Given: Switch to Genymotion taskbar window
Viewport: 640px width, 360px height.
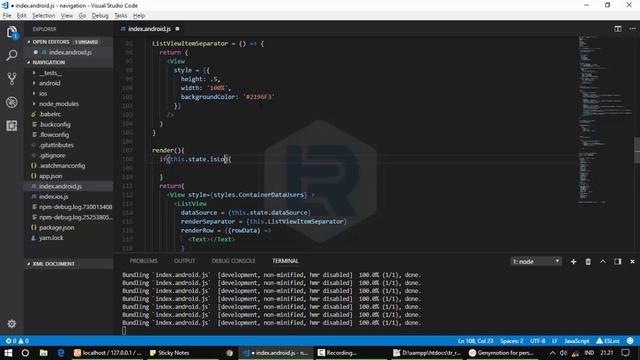Looking at the screenshot, I should 501,353.
